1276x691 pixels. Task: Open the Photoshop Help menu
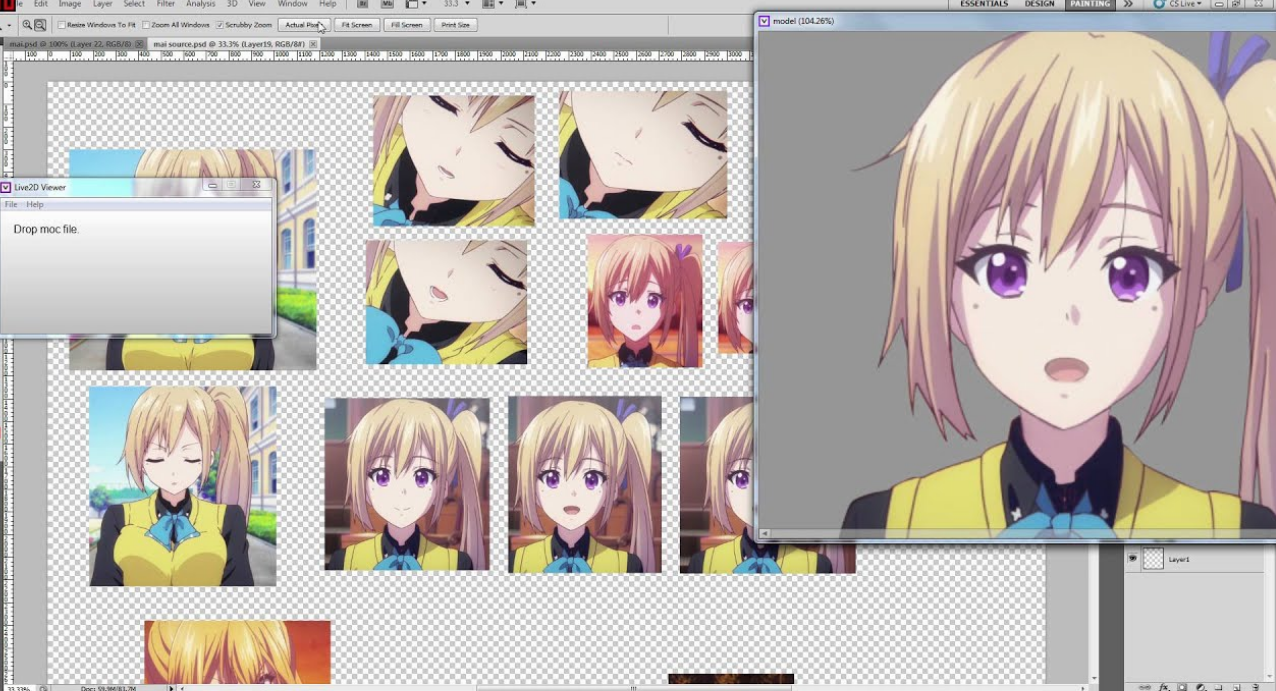[x=328, y=4]
